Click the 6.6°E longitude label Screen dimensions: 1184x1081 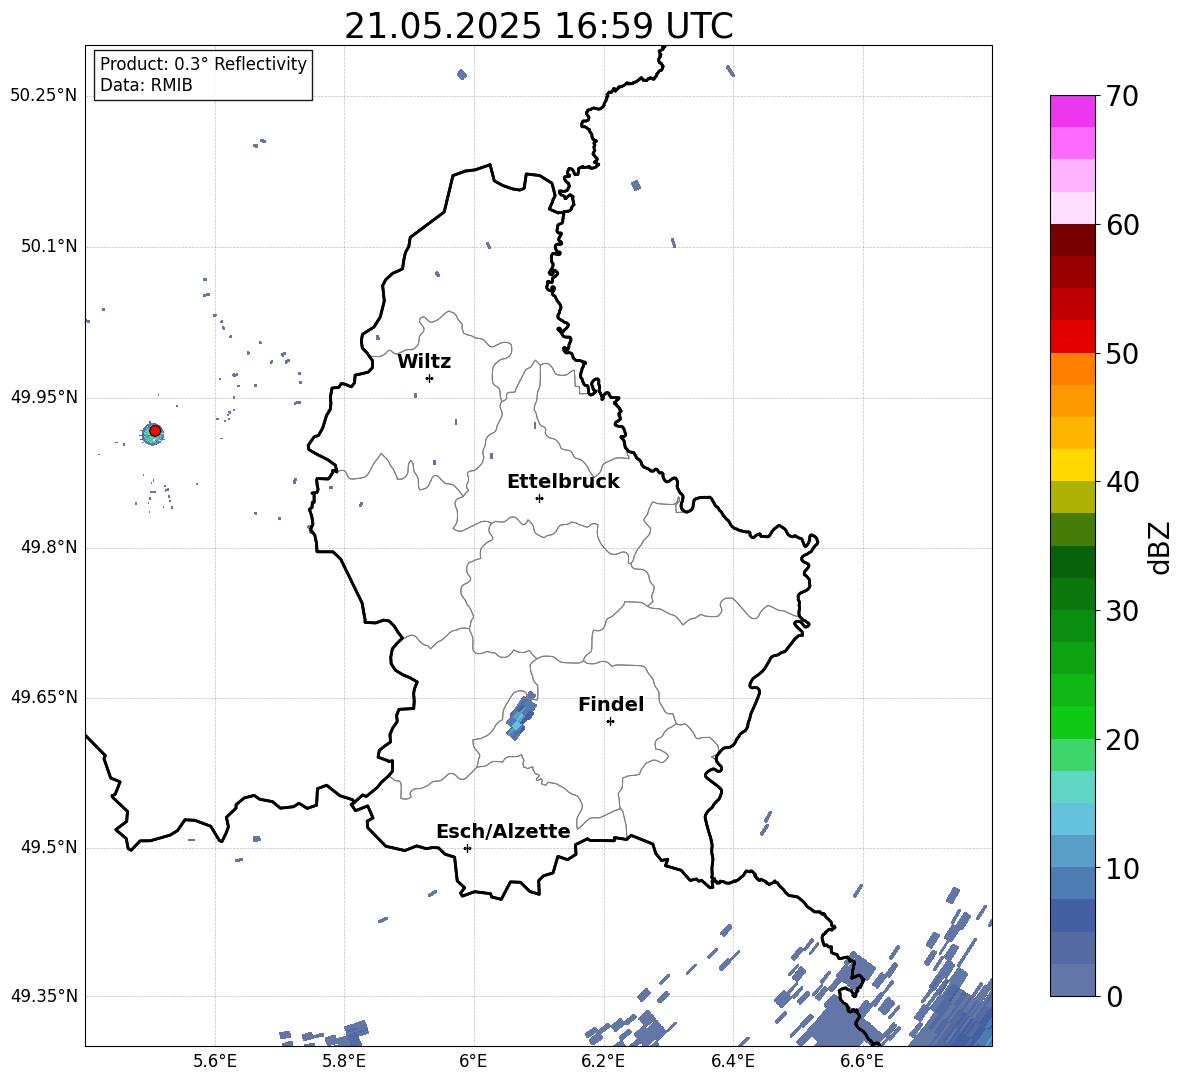pos(862,1061)
